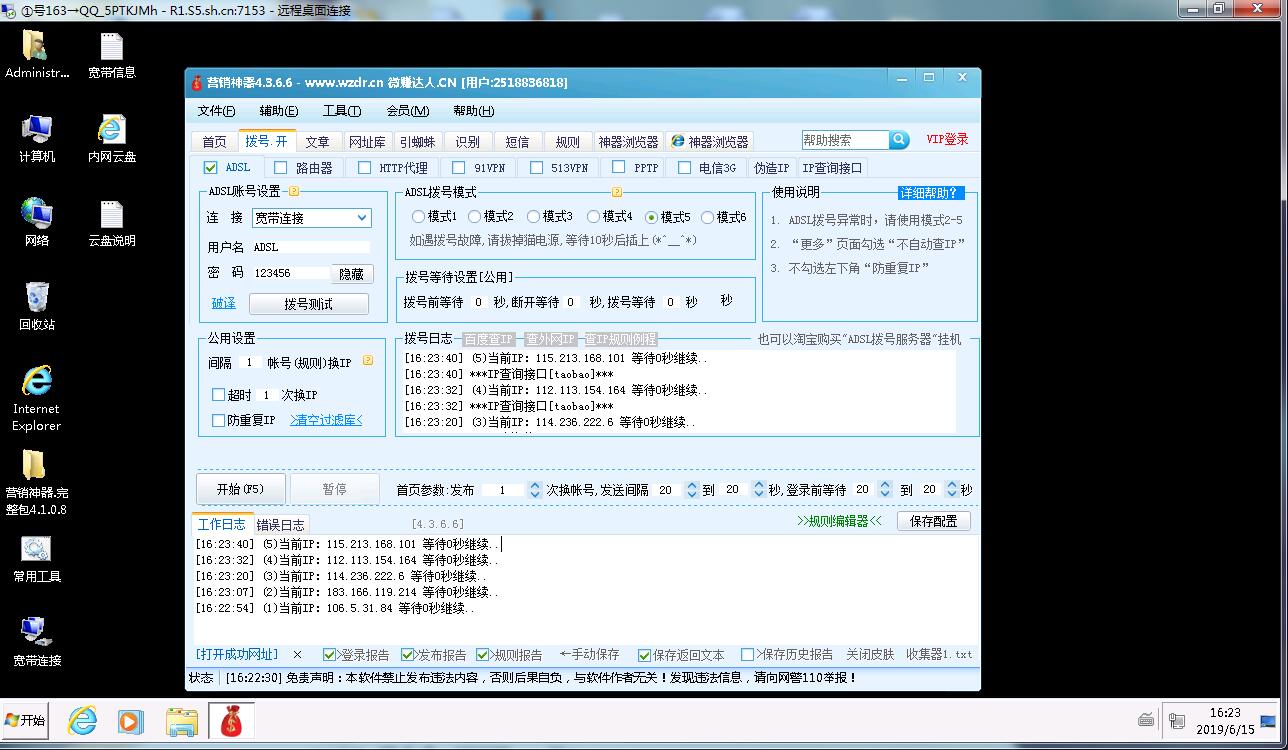Open the 工具(T) menu
The image size is (1288, 750).
(x=341, y=111)
